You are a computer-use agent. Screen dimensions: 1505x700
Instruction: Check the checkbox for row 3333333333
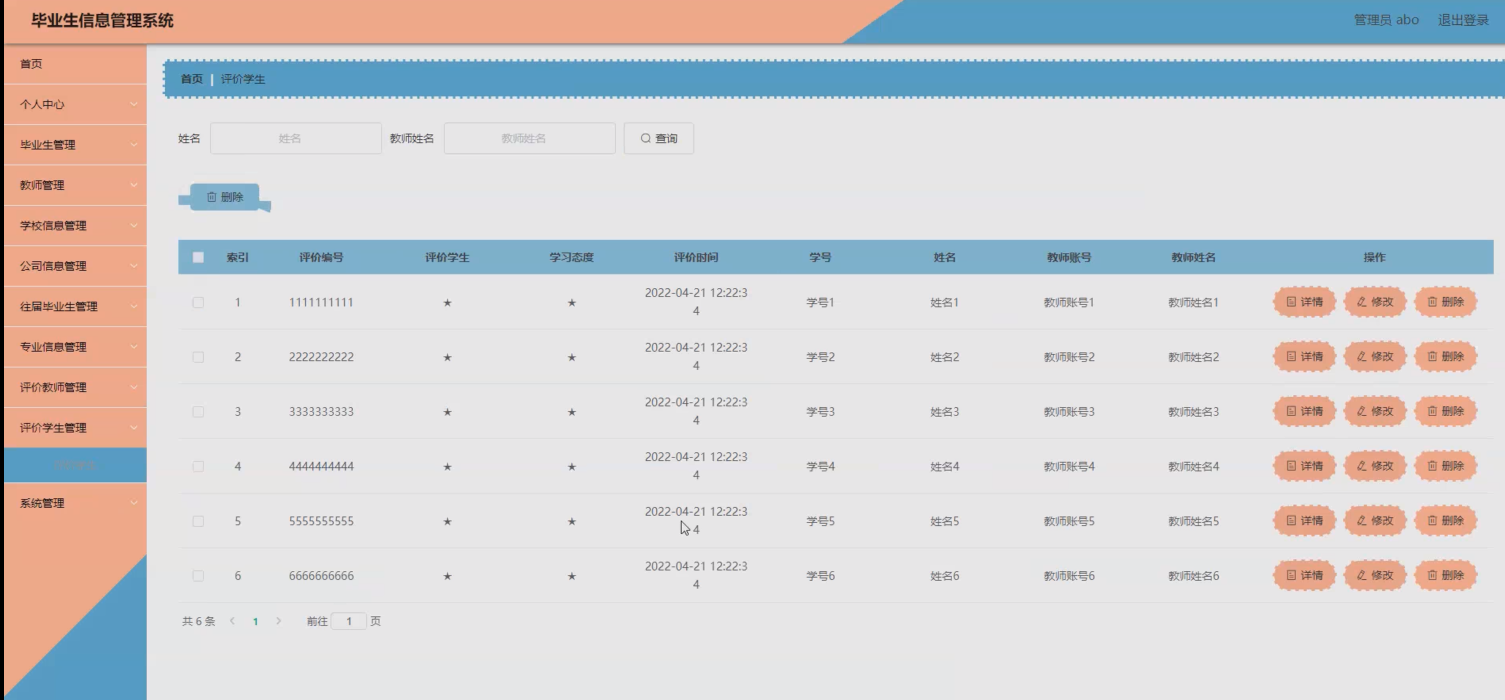coord(198,411)
